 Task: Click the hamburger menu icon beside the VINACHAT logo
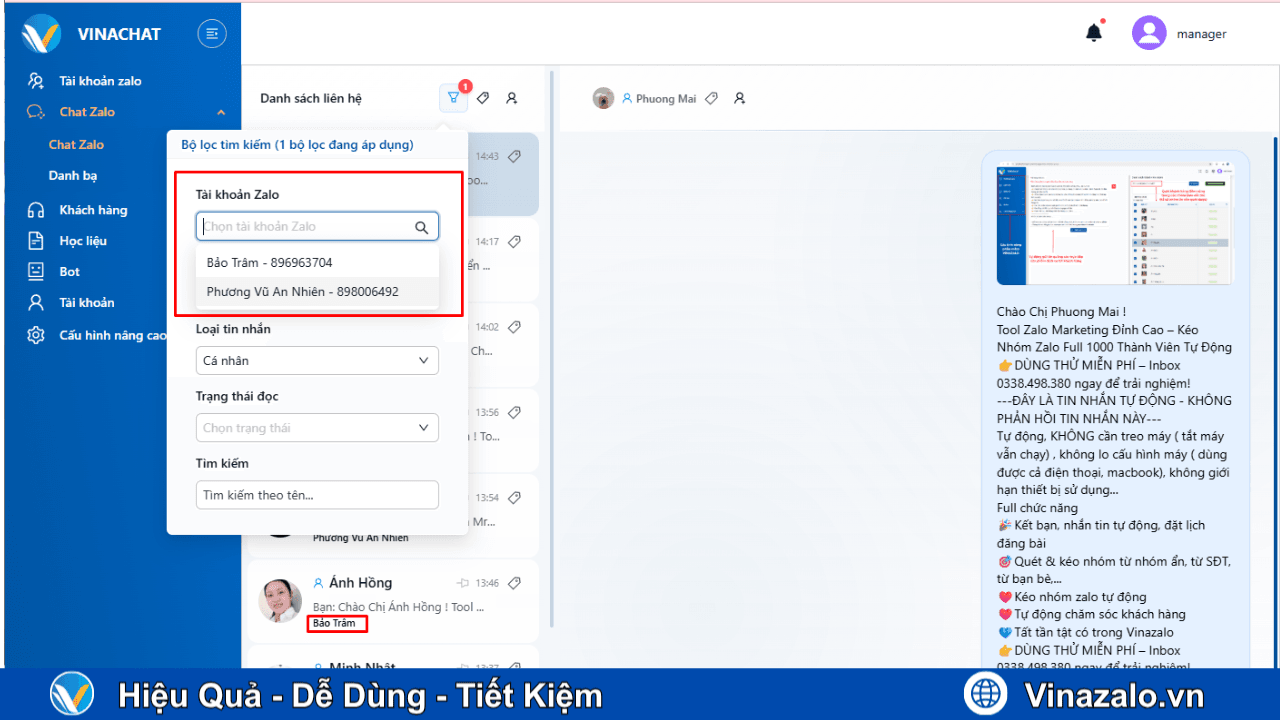(211, 33)
